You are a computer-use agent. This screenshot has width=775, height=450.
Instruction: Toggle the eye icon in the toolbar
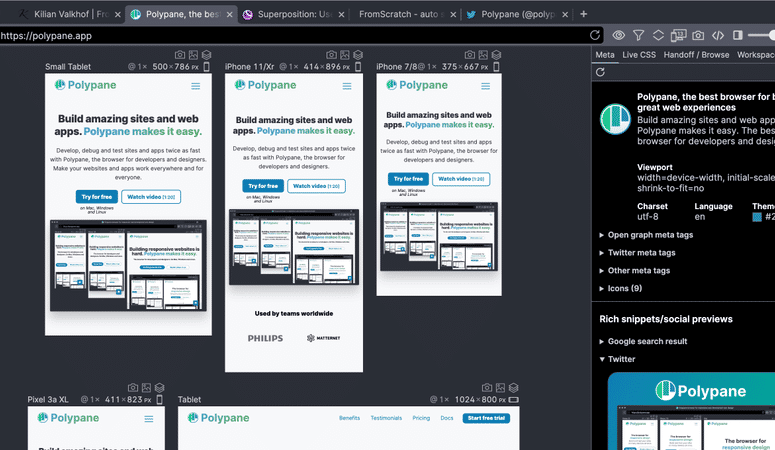coord(618,35)
